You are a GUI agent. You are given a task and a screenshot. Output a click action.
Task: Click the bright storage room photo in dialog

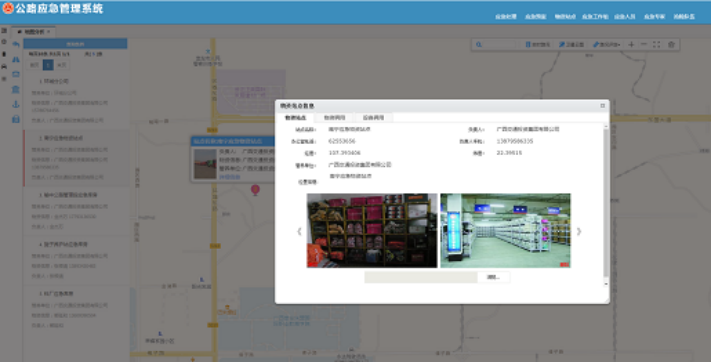pyautogui.click(x=505, y=231)
